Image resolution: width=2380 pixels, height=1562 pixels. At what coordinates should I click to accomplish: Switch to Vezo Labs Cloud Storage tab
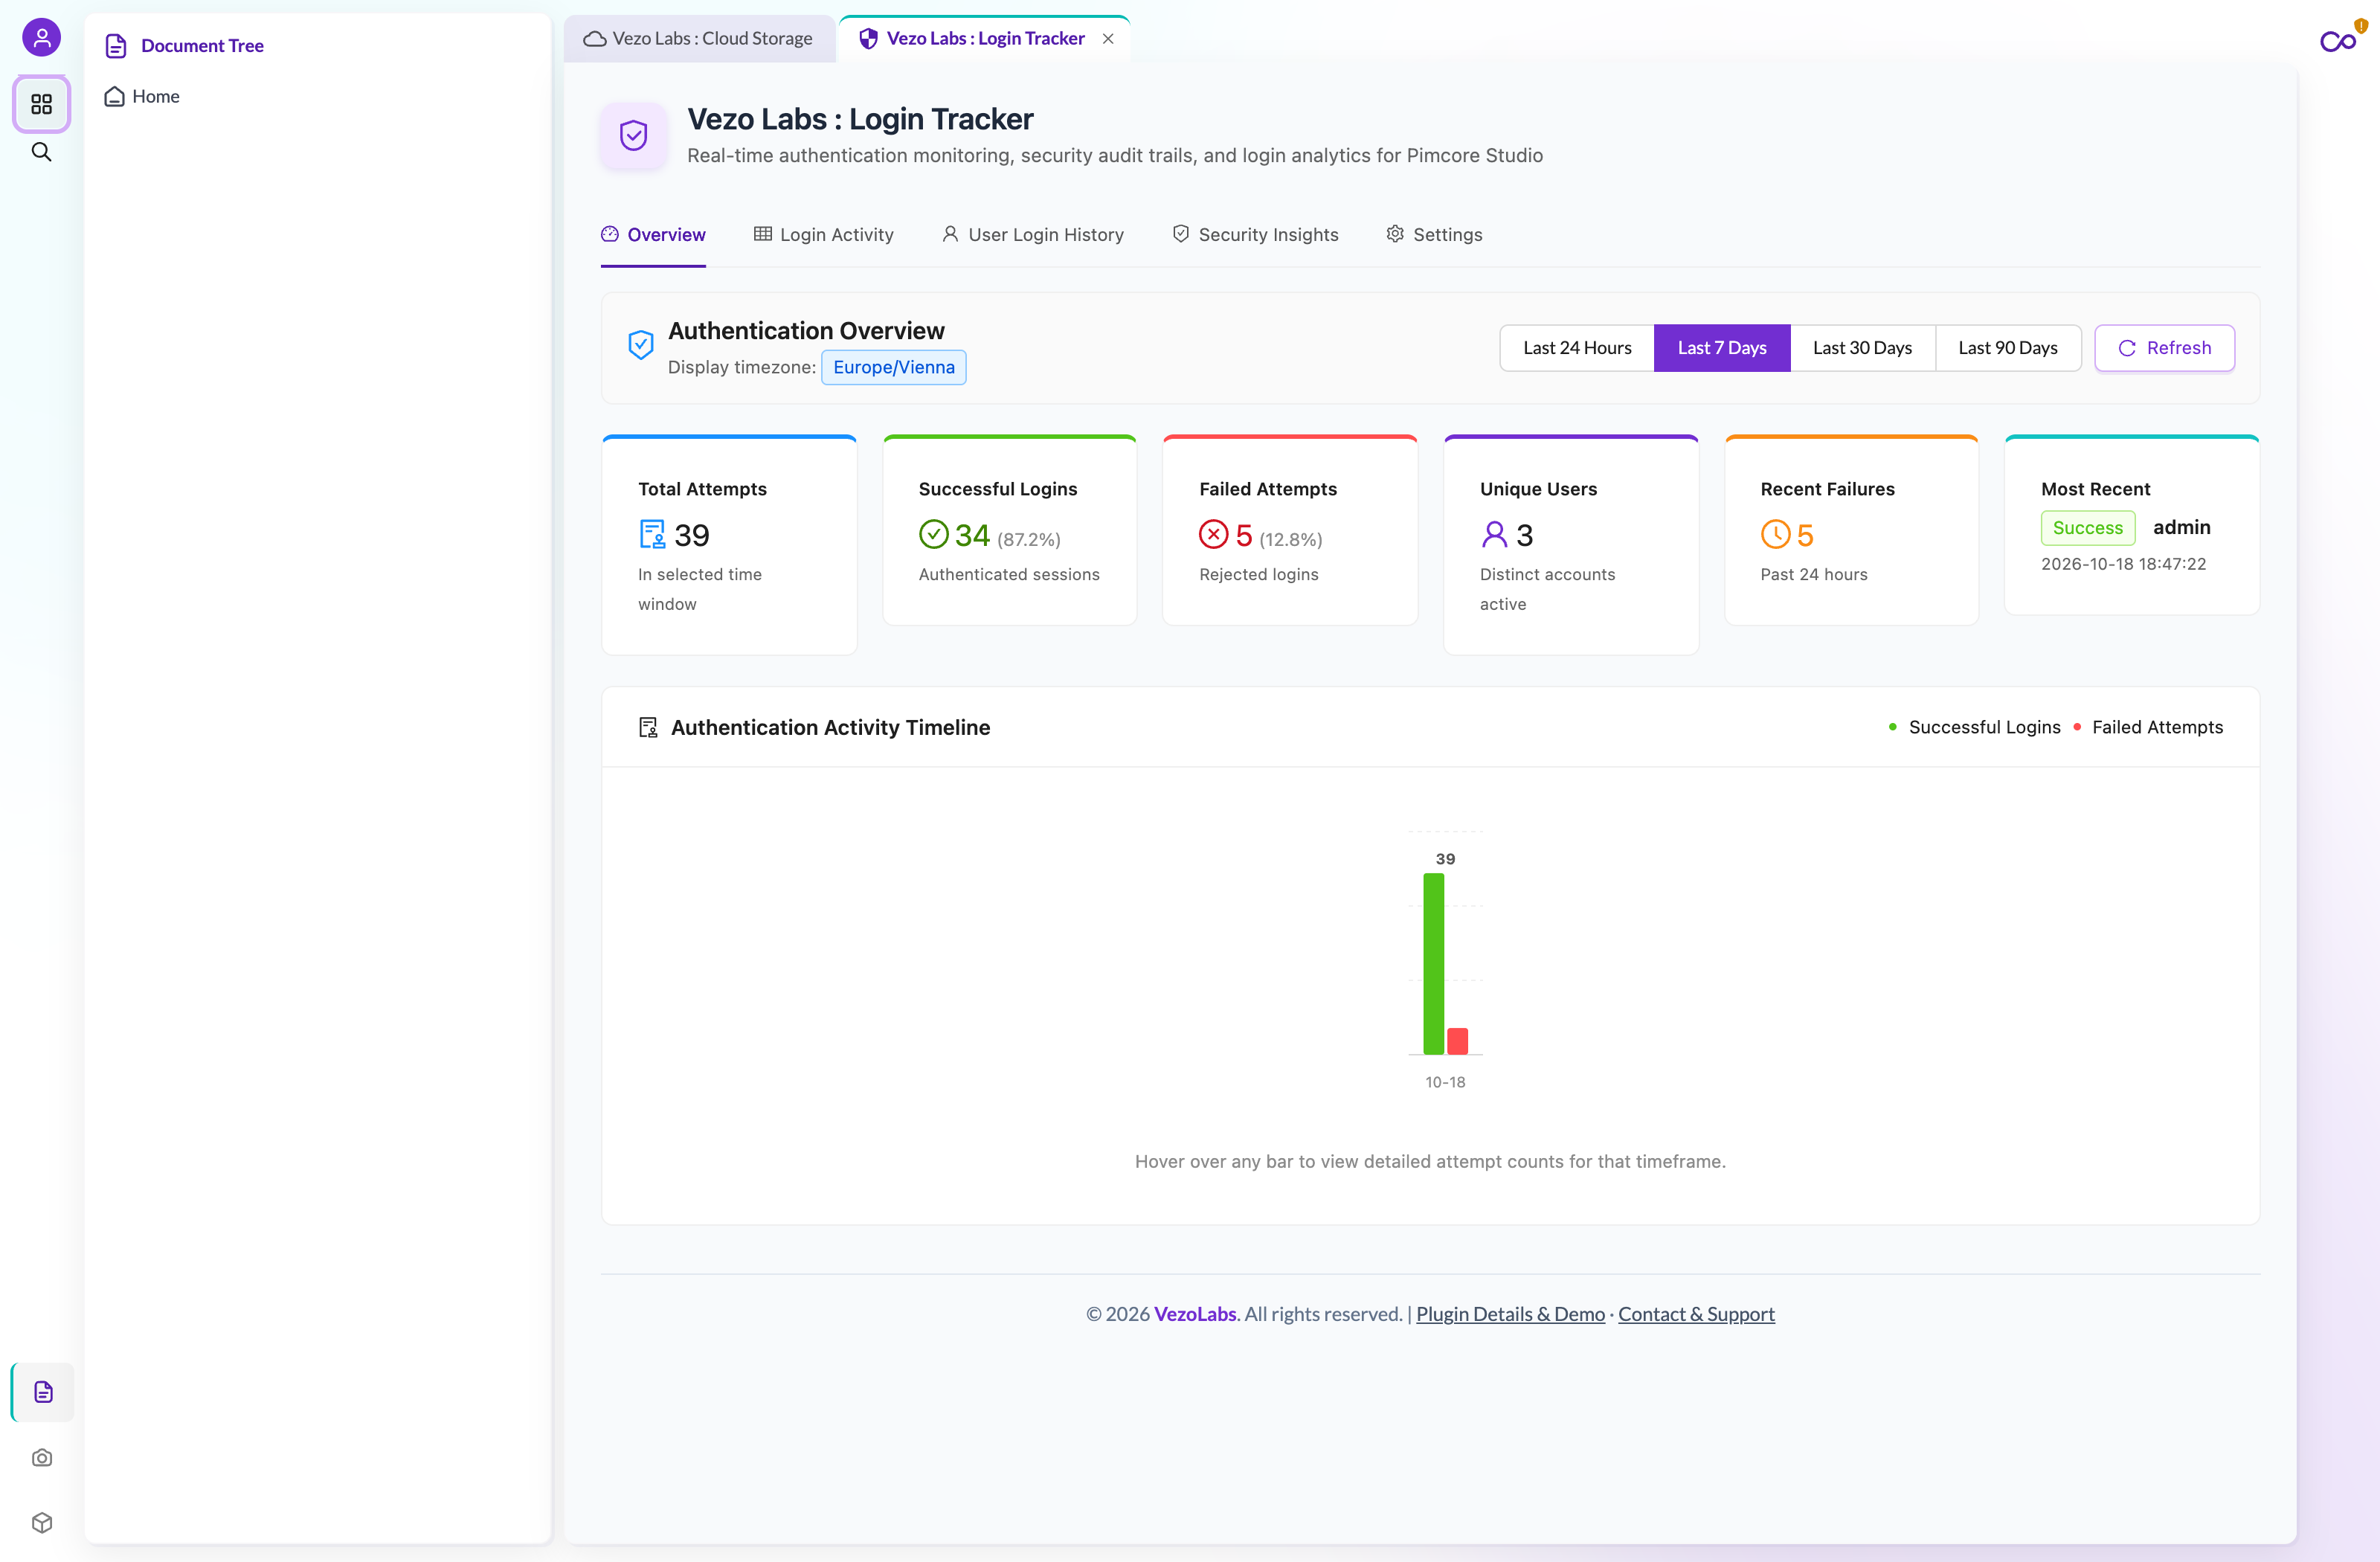coord(699,39)
